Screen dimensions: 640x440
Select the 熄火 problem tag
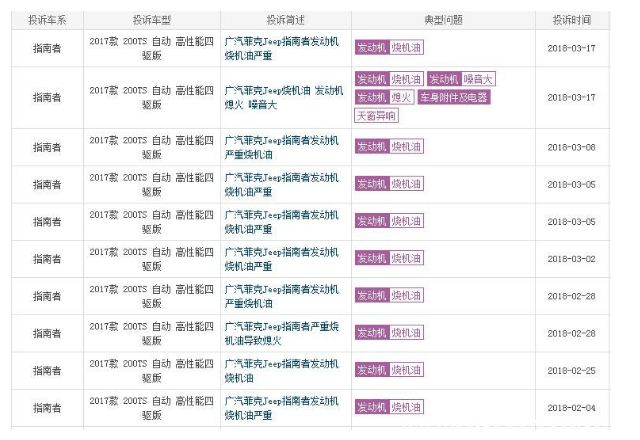401,97
